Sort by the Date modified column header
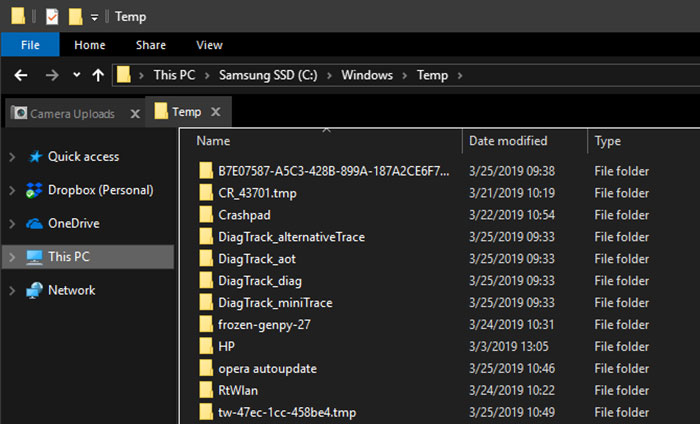This screenshot has height=424, width=700. coord(508,141)
